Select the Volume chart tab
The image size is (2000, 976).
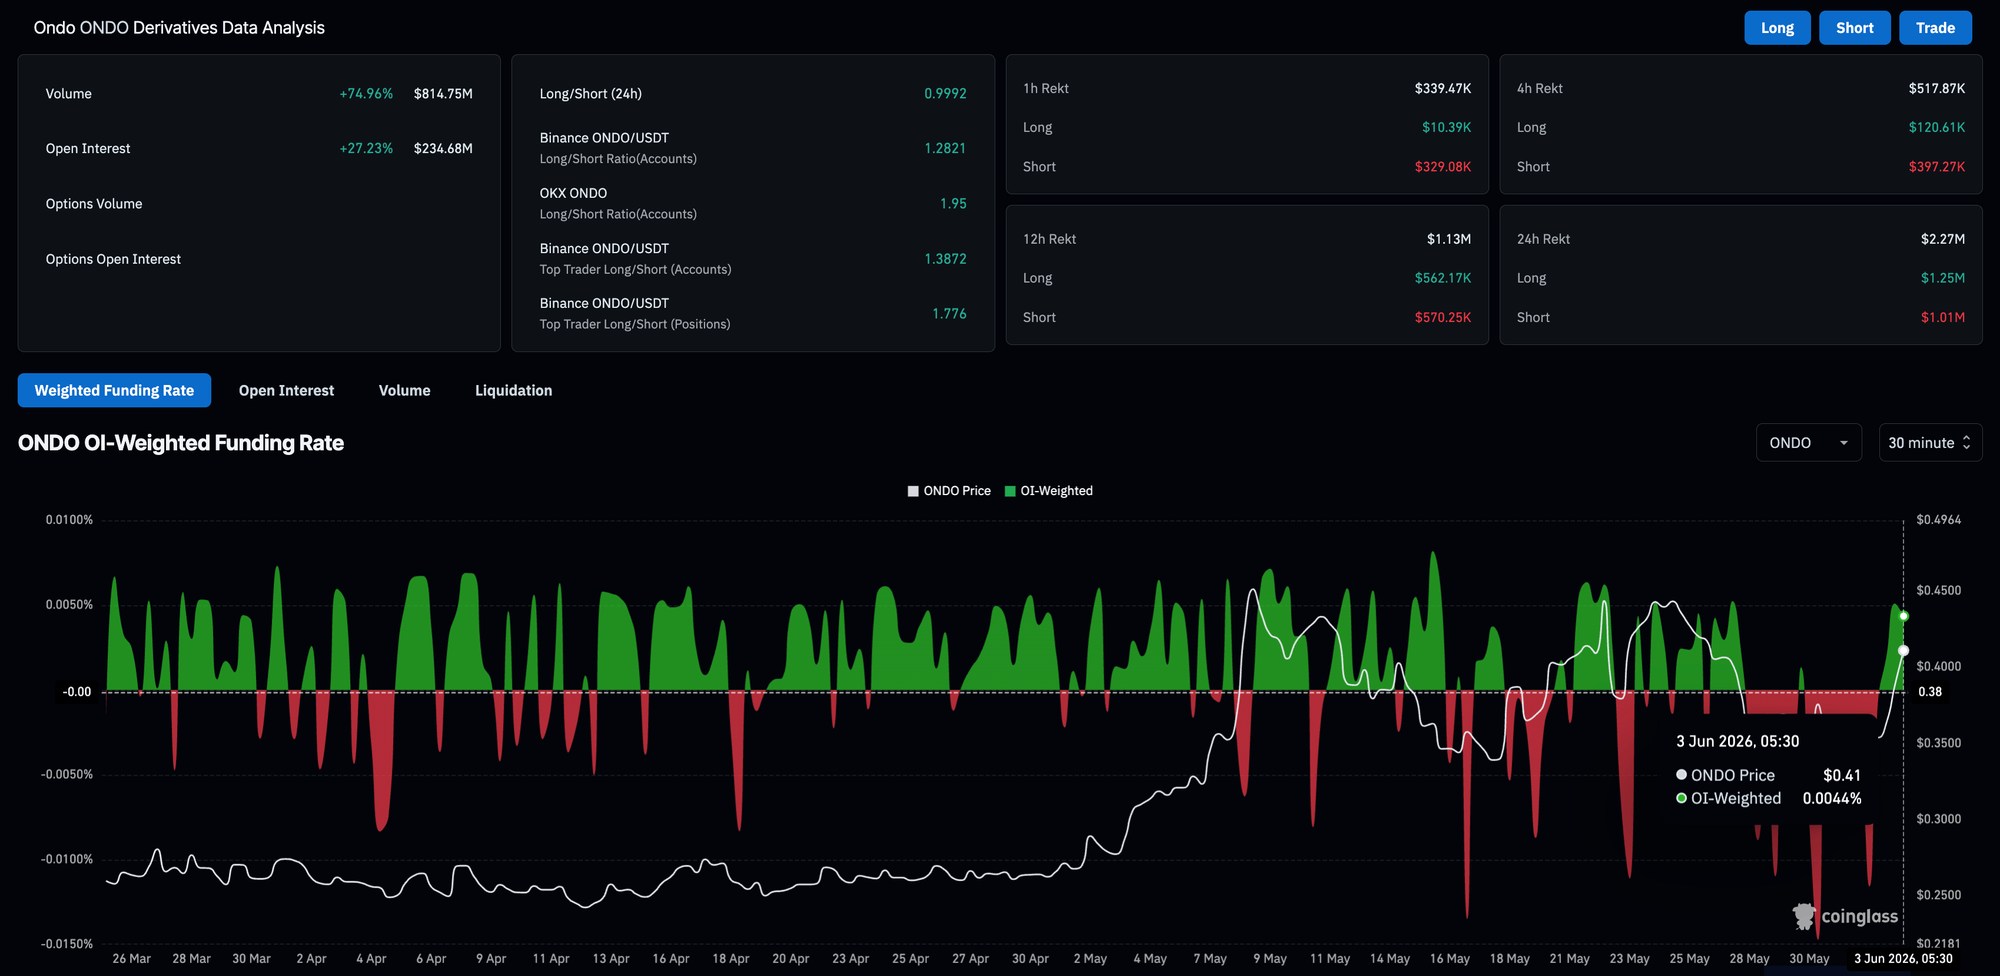pyautogui.click(x=404, y=390)
